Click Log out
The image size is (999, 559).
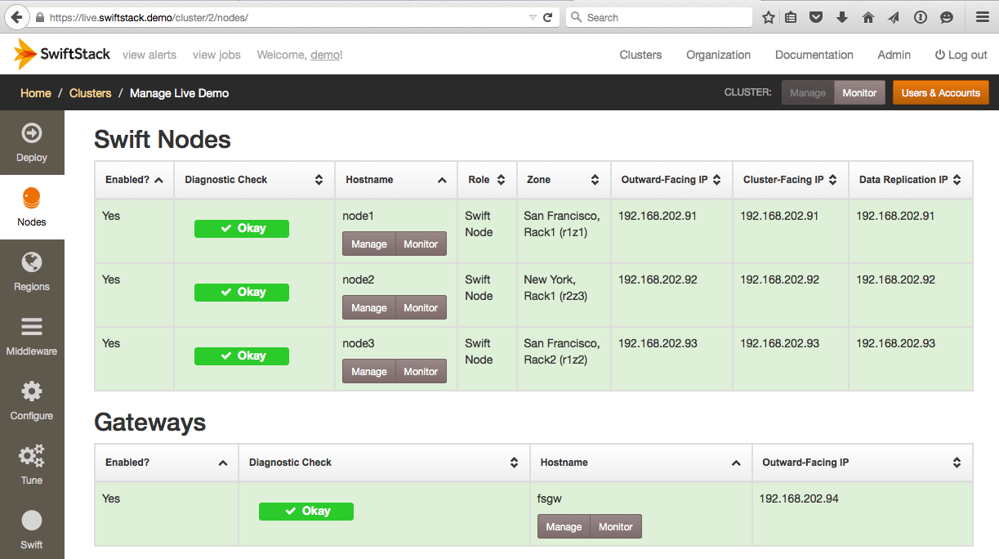(961, 55)
